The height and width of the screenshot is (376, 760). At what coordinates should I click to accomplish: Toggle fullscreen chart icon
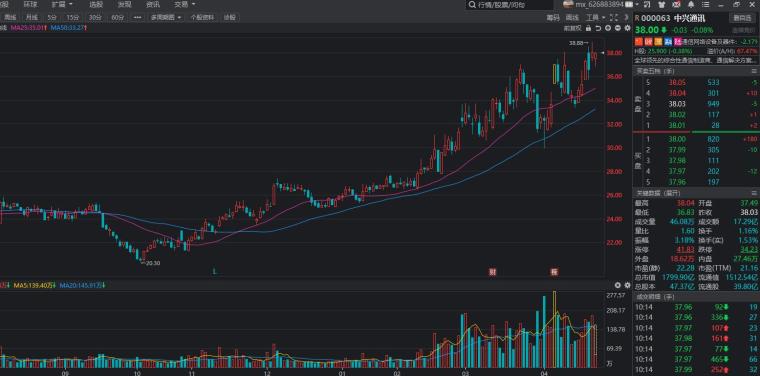[614, 17]
